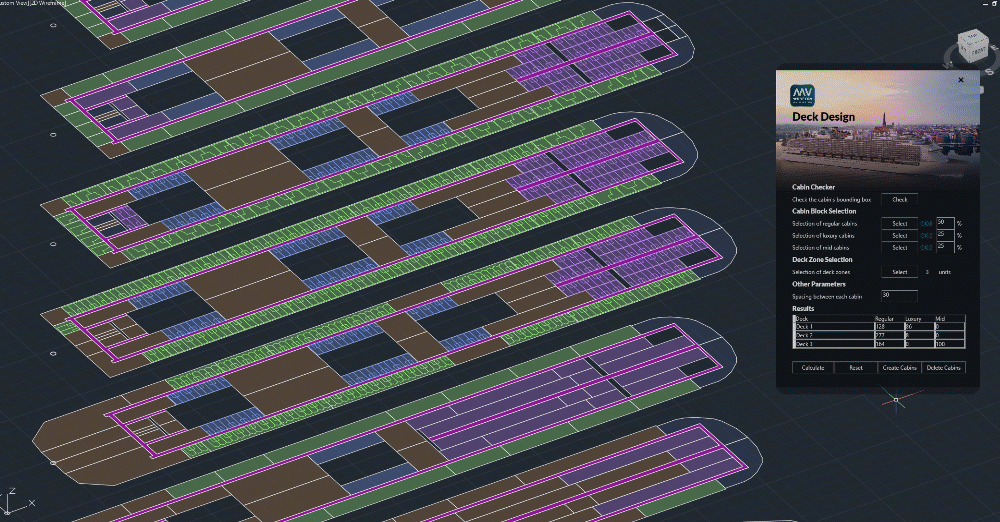The image size is (1000, 522).
Task: Edit the spacing between each cabin field
Action: [899, 295]
